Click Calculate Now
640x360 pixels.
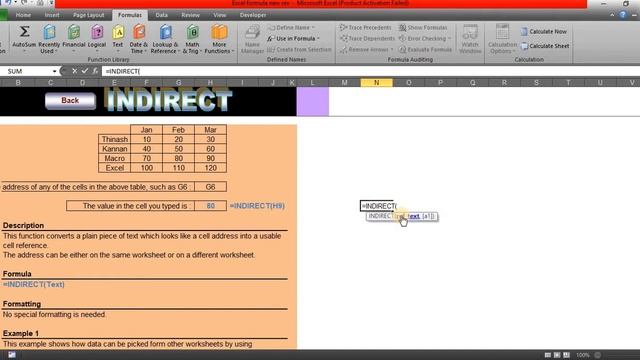544,31
